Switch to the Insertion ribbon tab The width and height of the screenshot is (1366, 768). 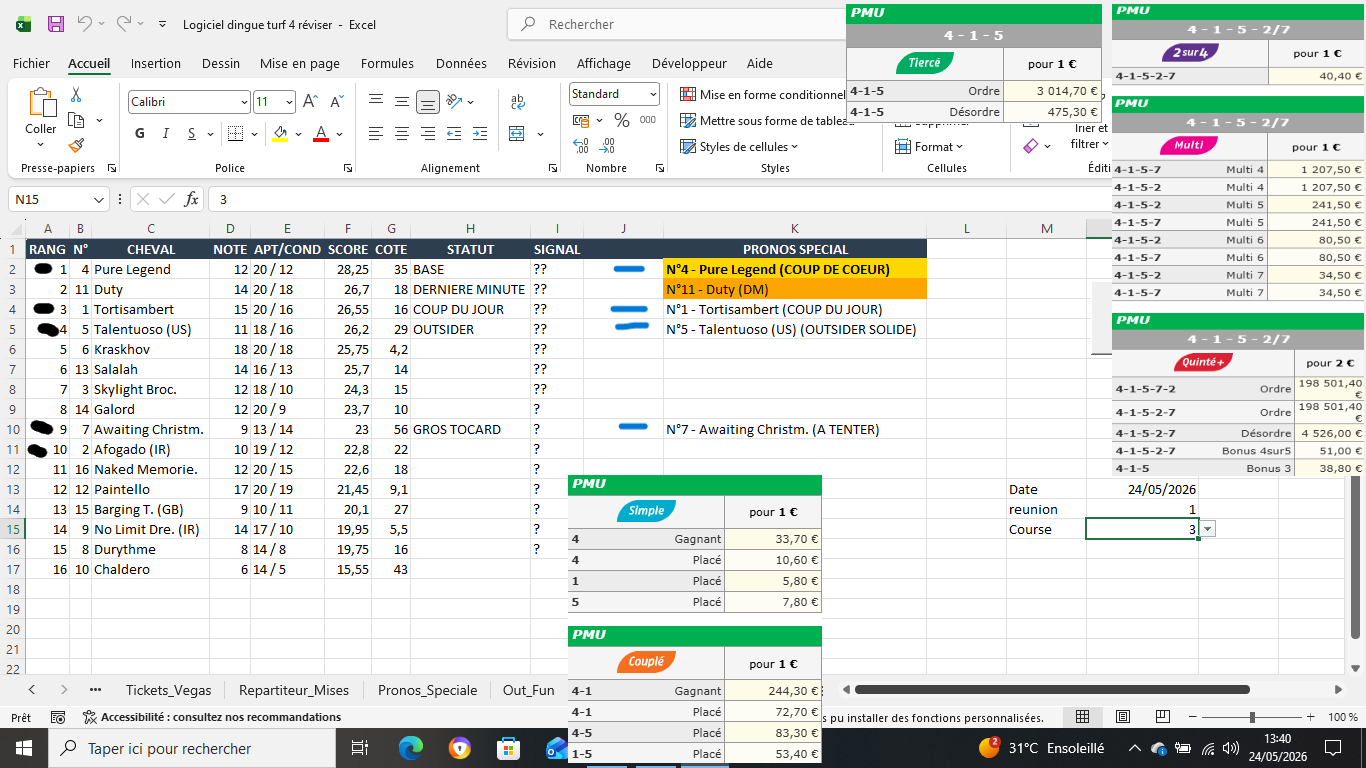(156, 63)
